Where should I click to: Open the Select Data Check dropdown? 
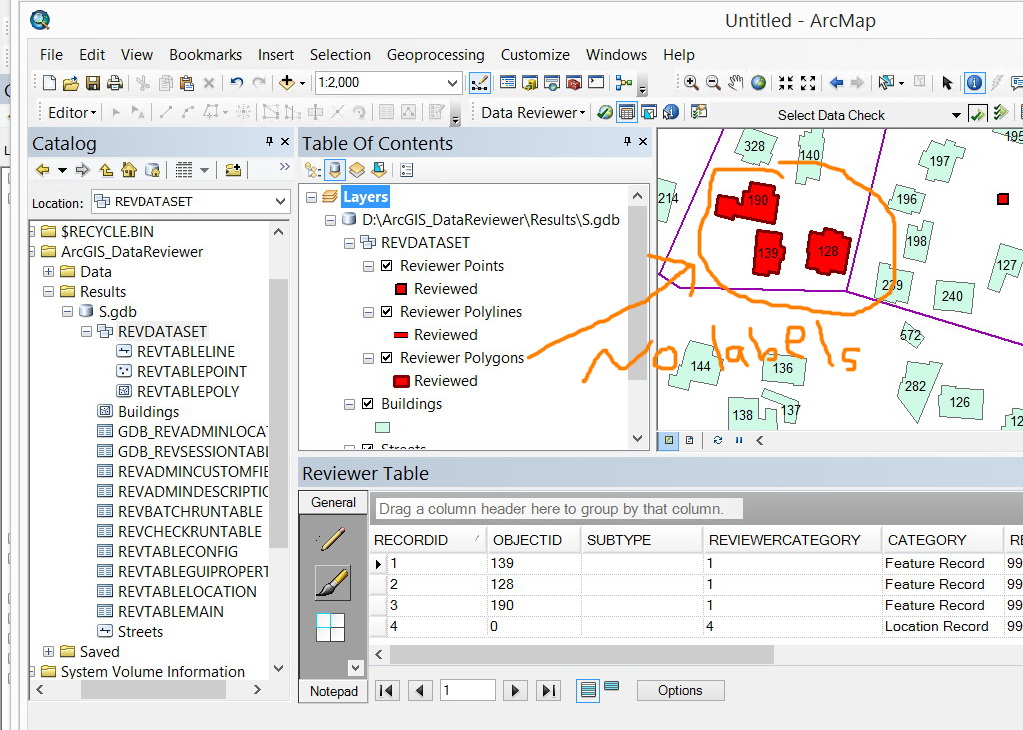point(956,115)
